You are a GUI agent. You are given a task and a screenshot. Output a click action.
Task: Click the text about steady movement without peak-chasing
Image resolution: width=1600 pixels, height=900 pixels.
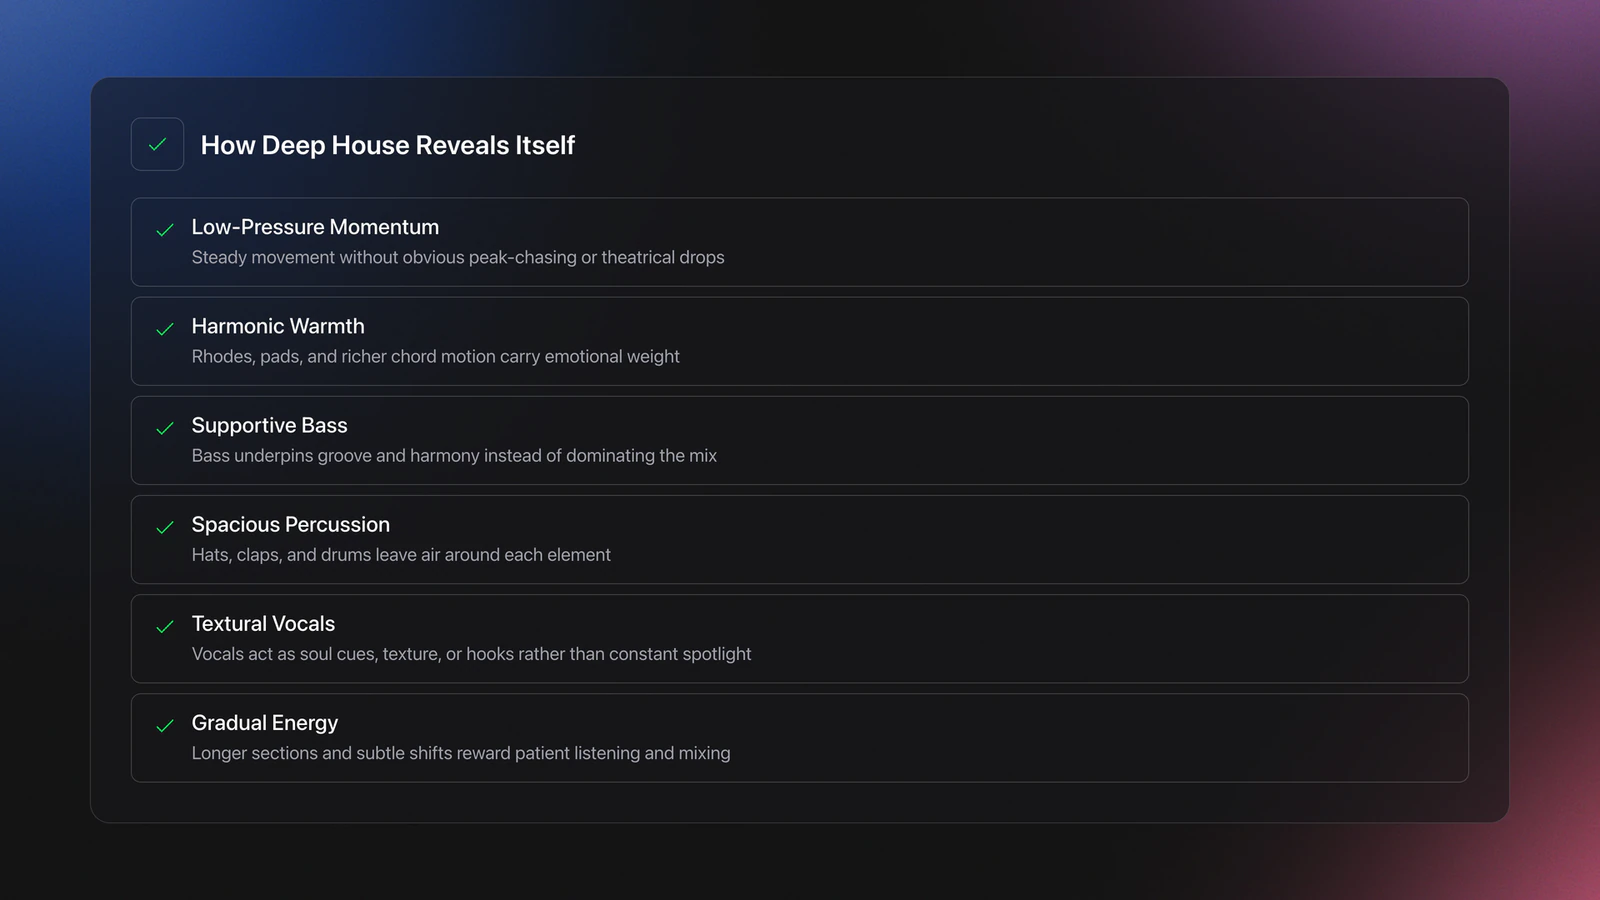click(458, 257)
